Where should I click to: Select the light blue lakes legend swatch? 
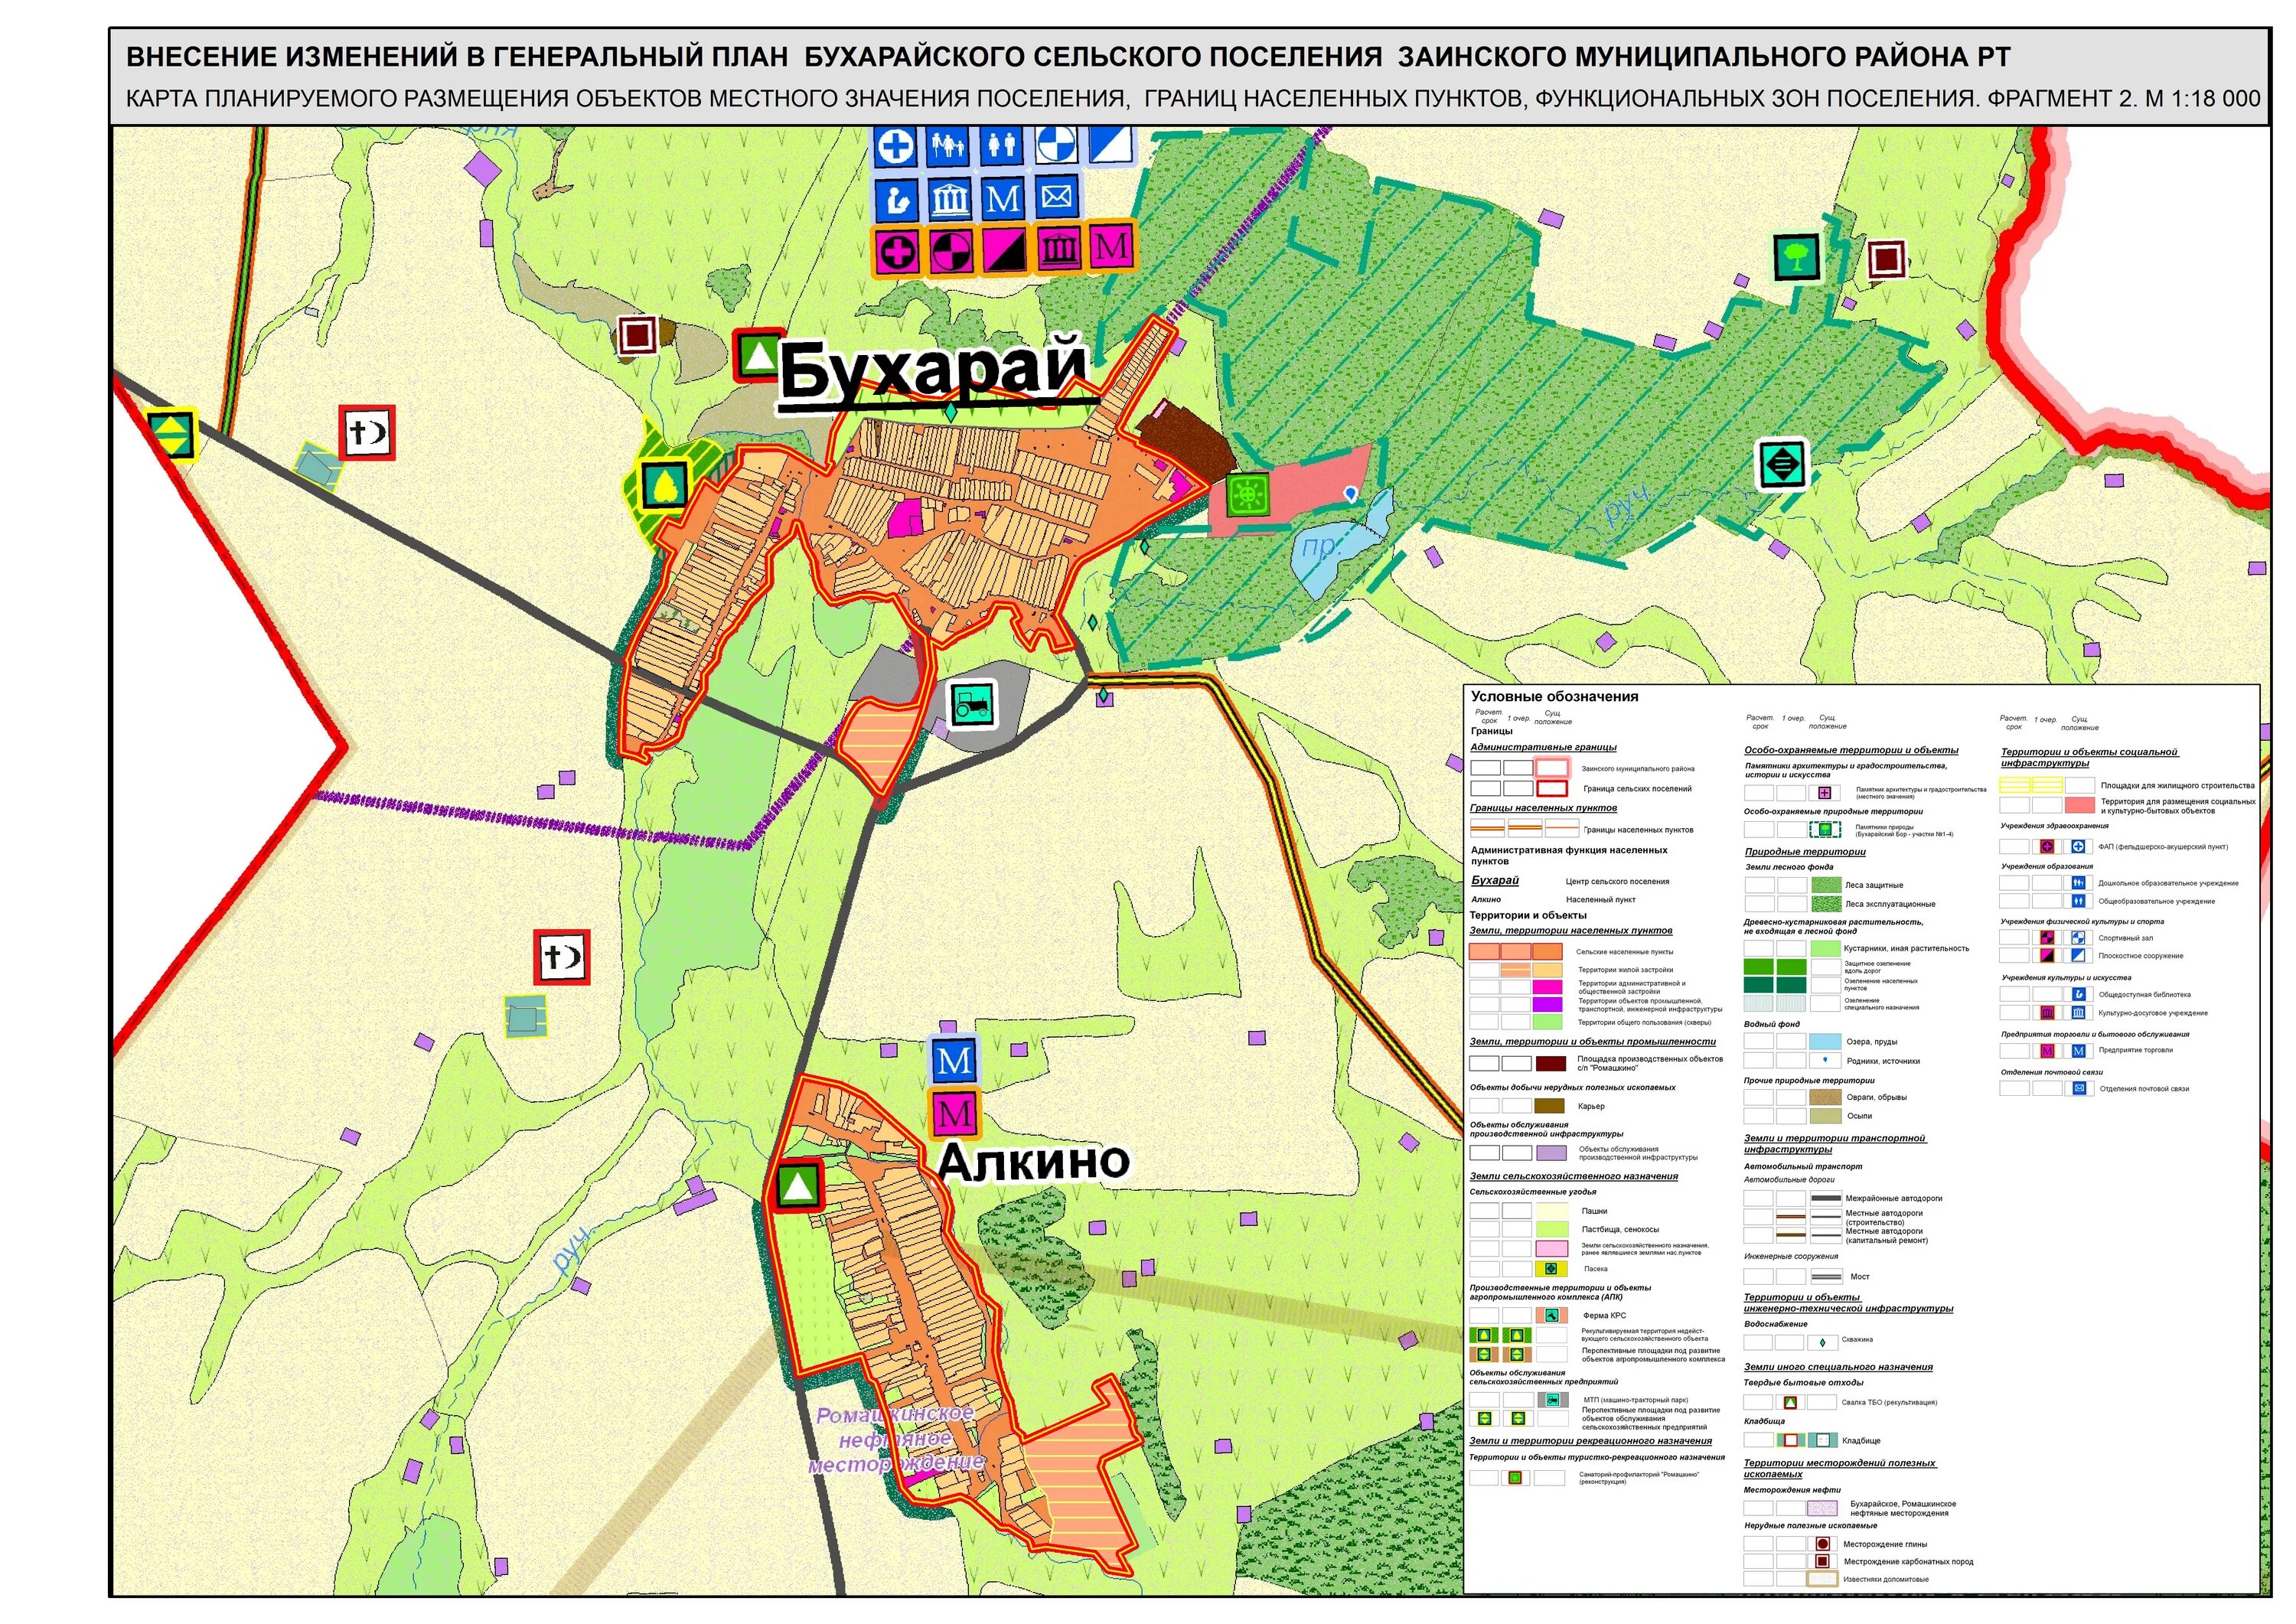coord(1825,1042)
